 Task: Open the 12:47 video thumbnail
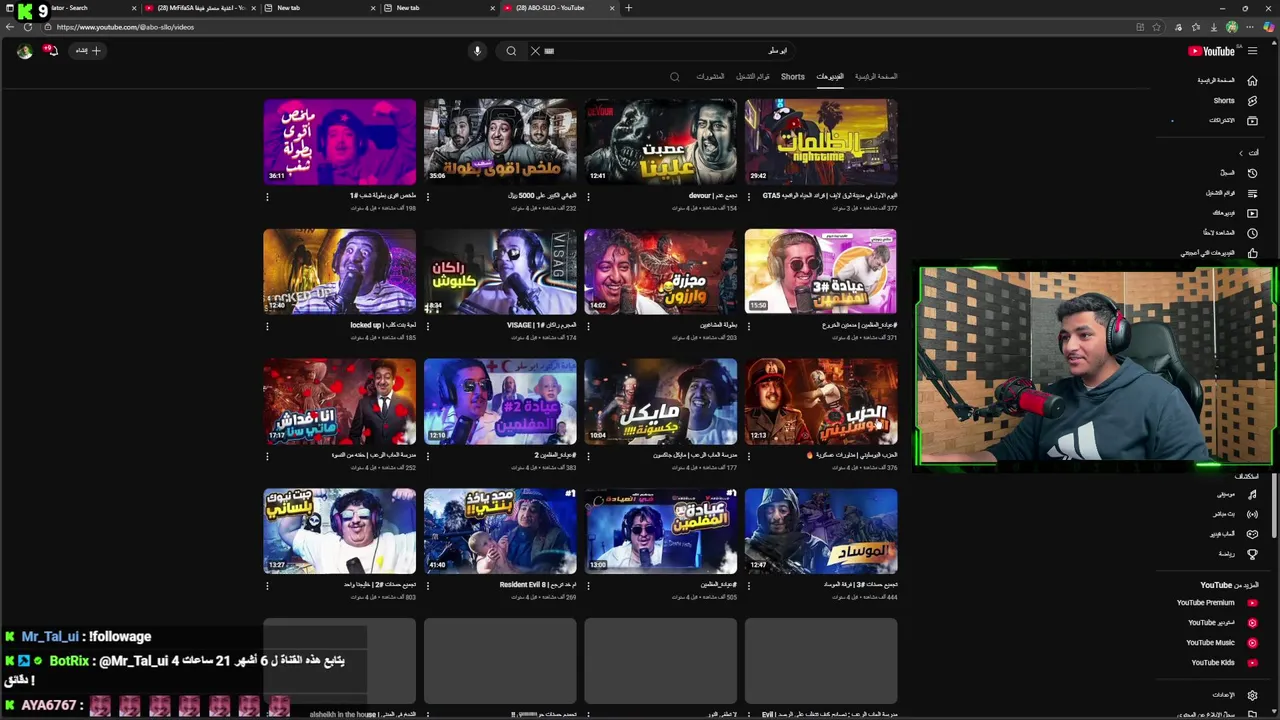pyautogui.click(x=821, y=532)
